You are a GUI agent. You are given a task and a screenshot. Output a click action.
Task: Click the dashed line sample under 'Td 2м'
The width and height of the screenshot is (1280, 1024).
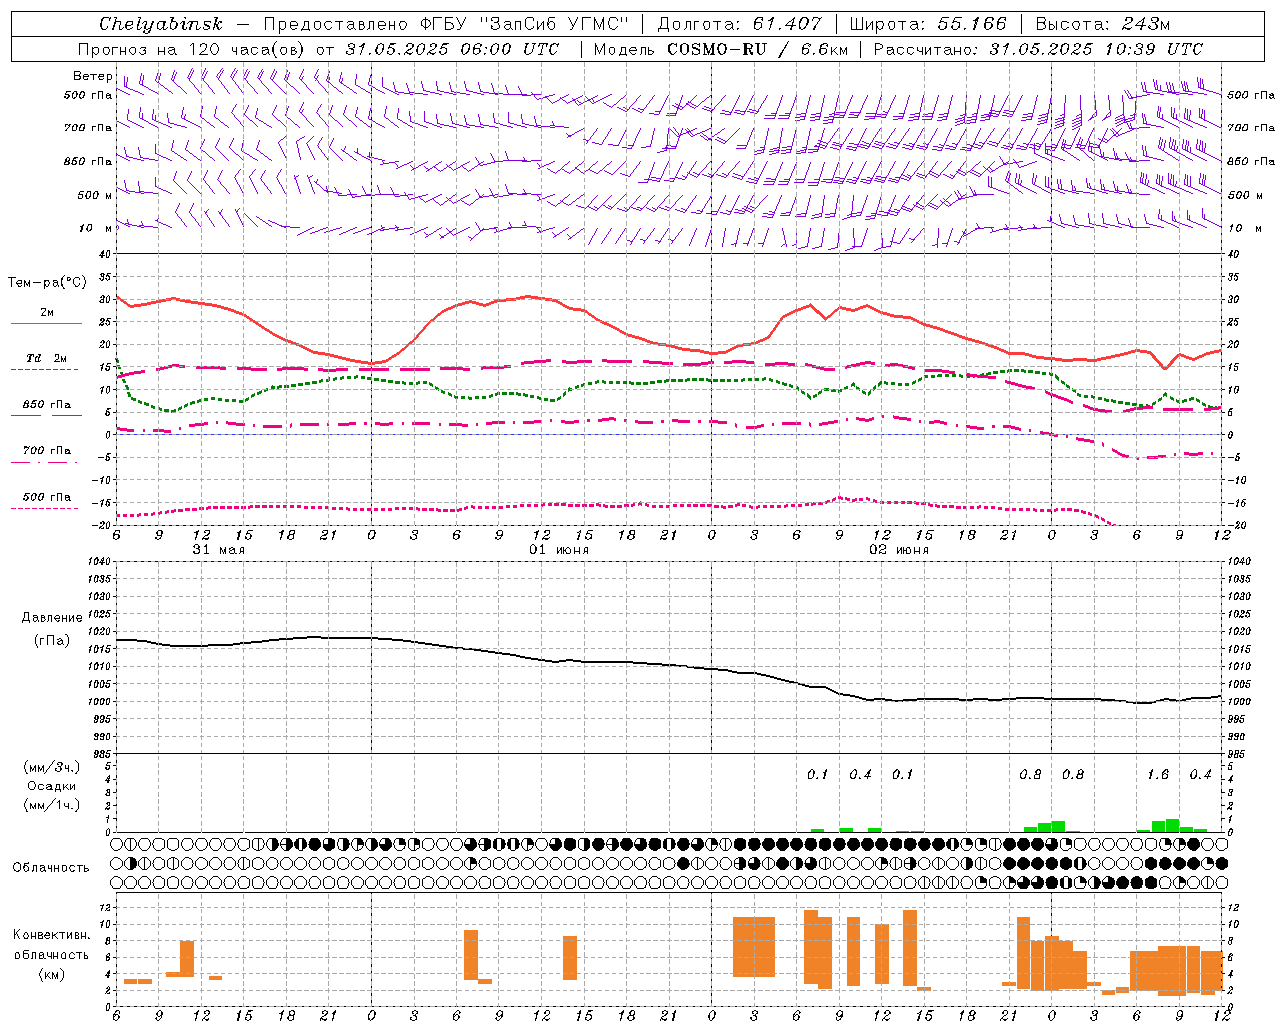pos(44,369)
